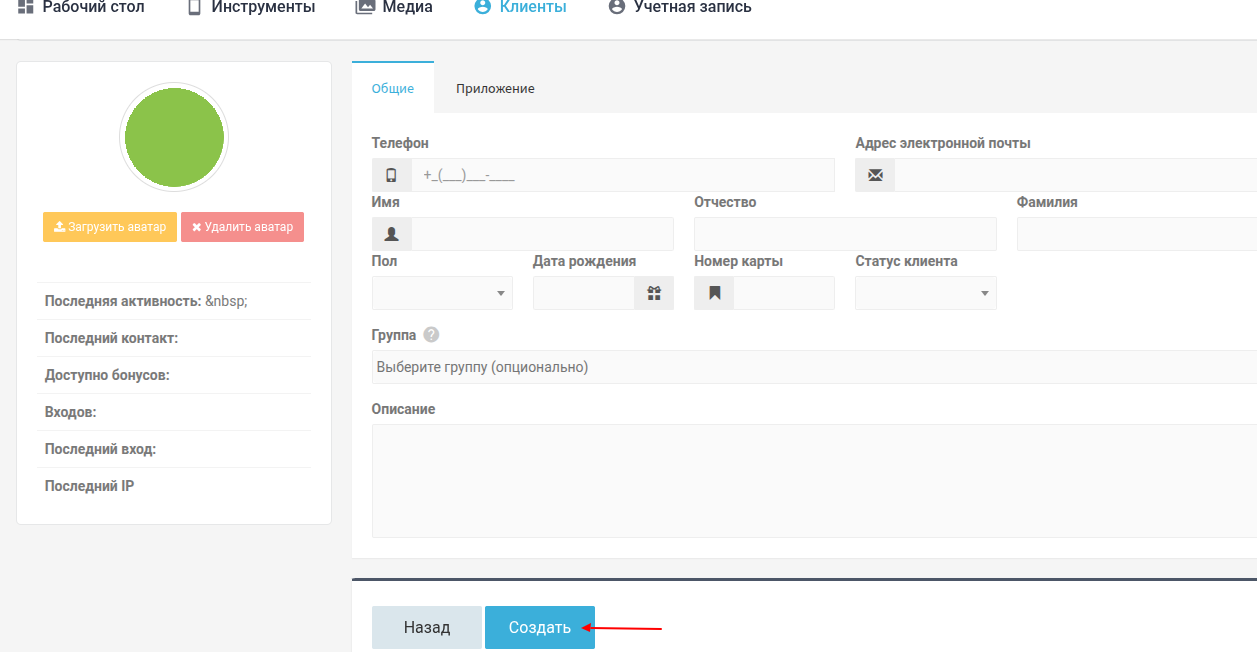Focus the Телефон input field
The width and height of the screenshot is (1257, 652).
623,175
